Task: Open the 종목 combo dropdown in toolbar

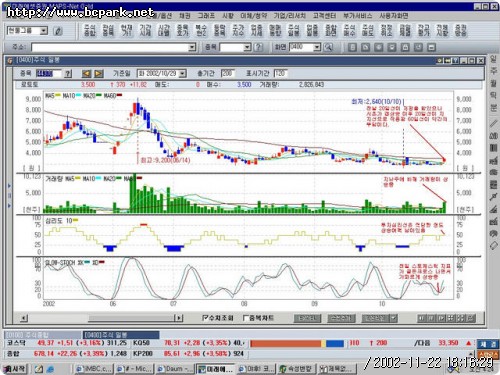Action: pyautogui.click(x=247, y=47)
